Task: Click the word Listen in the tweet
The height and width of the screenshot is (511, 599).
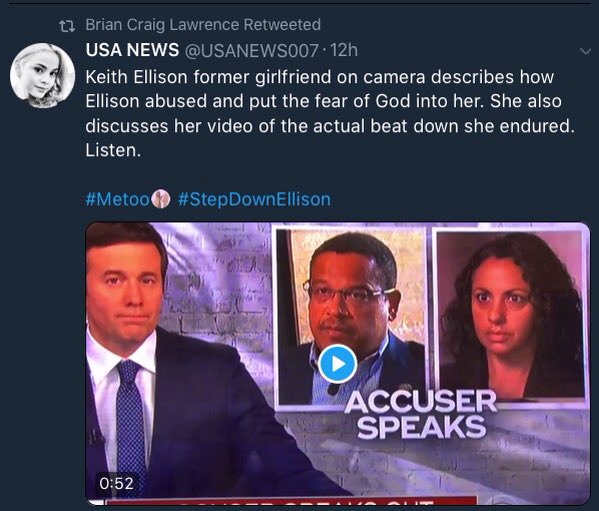Action: click(x=111, y=150)
